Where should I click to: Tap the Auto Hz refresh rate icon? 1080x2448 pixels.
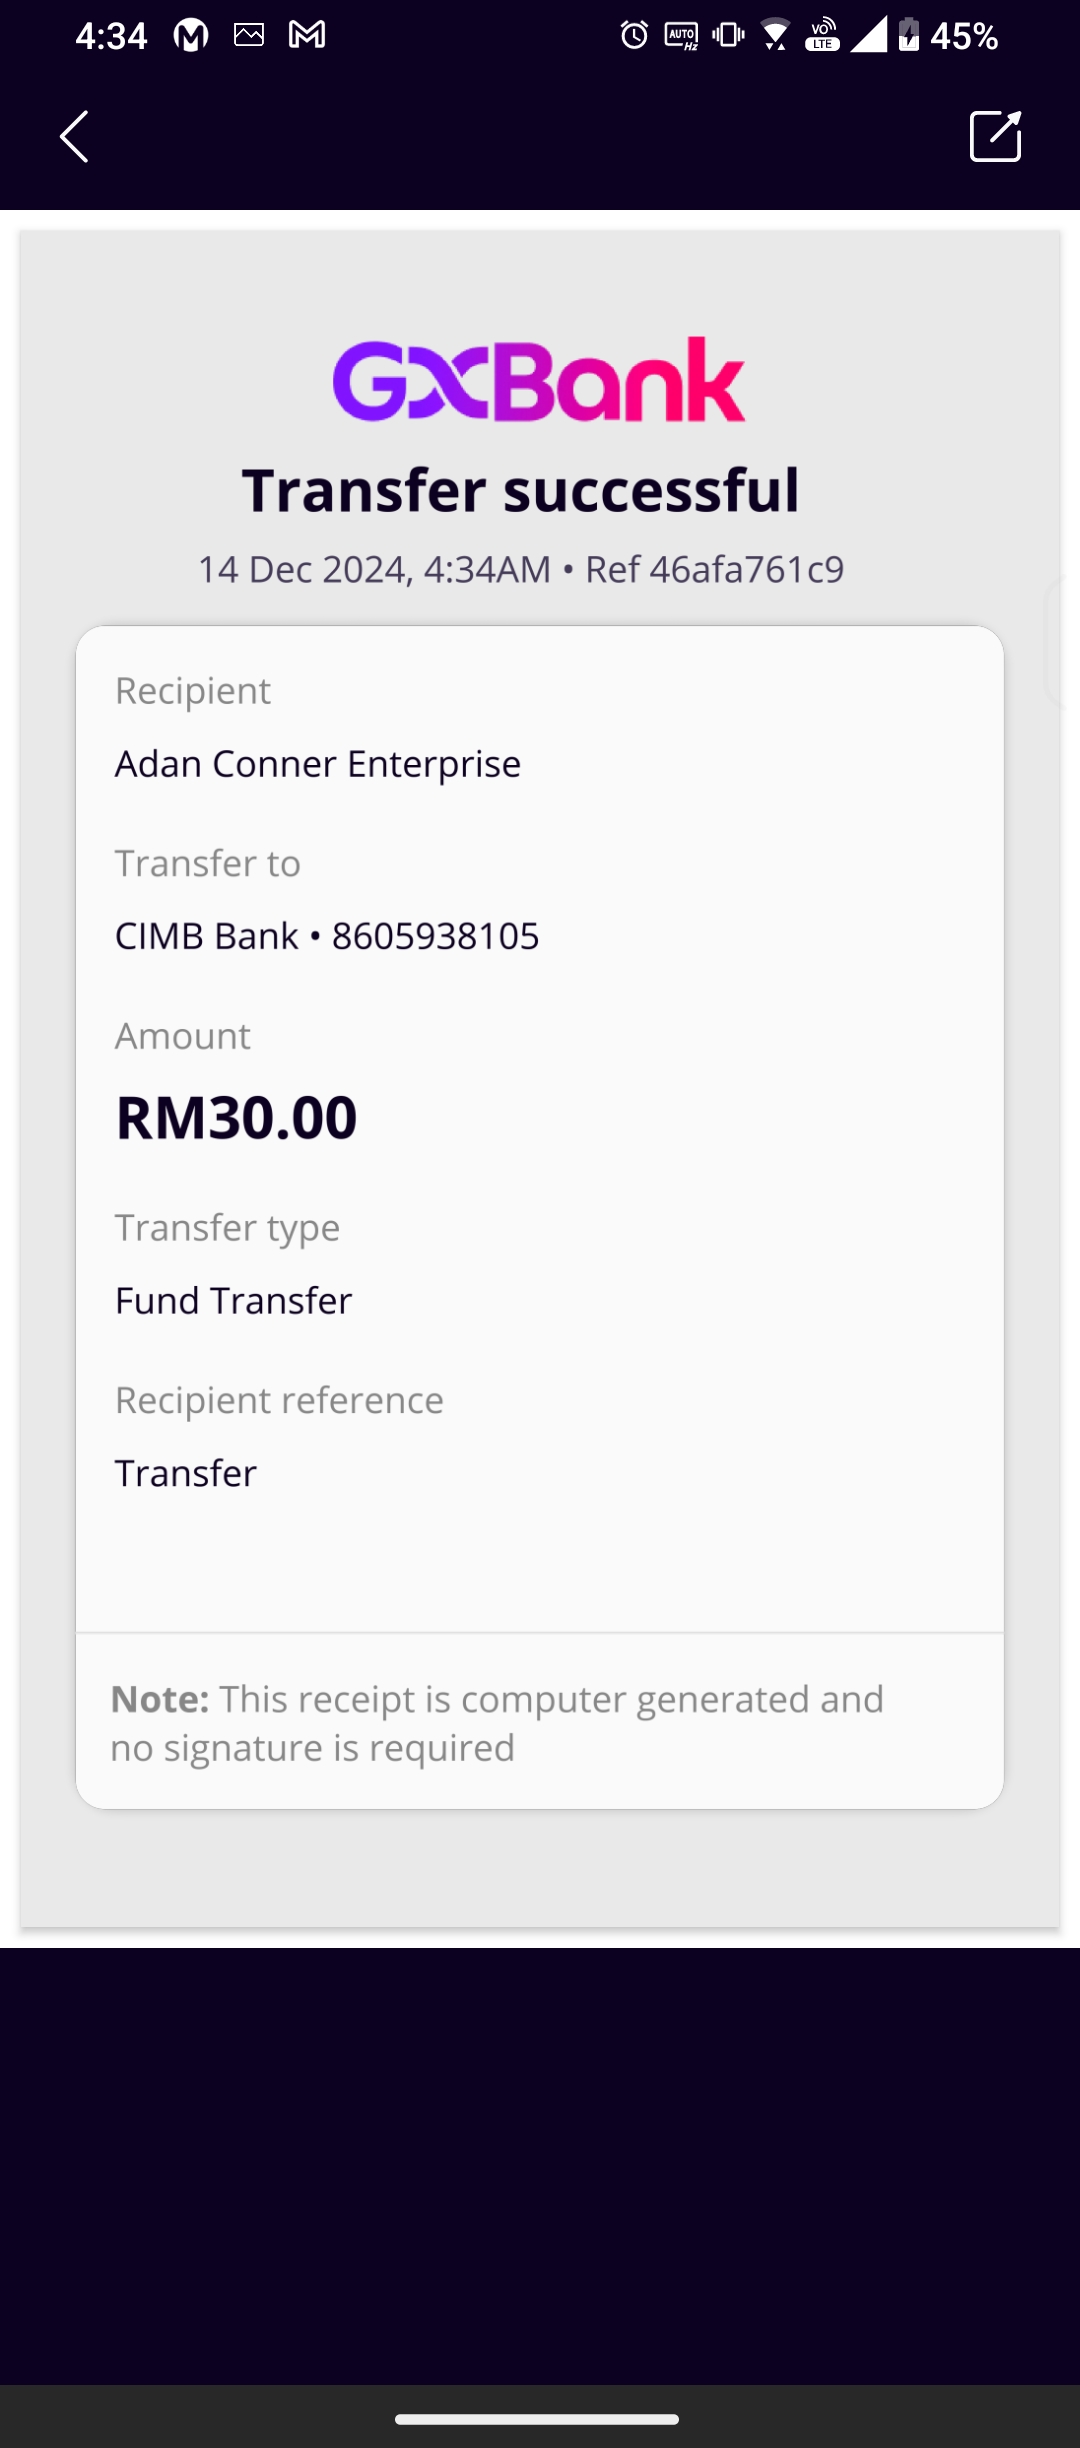click(682, 37)
